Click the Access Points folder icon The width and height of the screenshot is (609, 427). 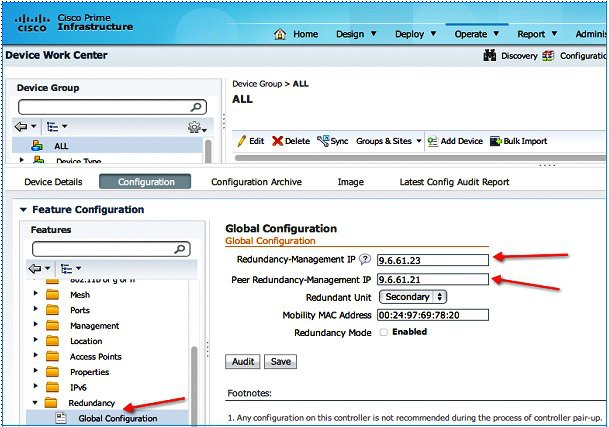tap(52, 357)
